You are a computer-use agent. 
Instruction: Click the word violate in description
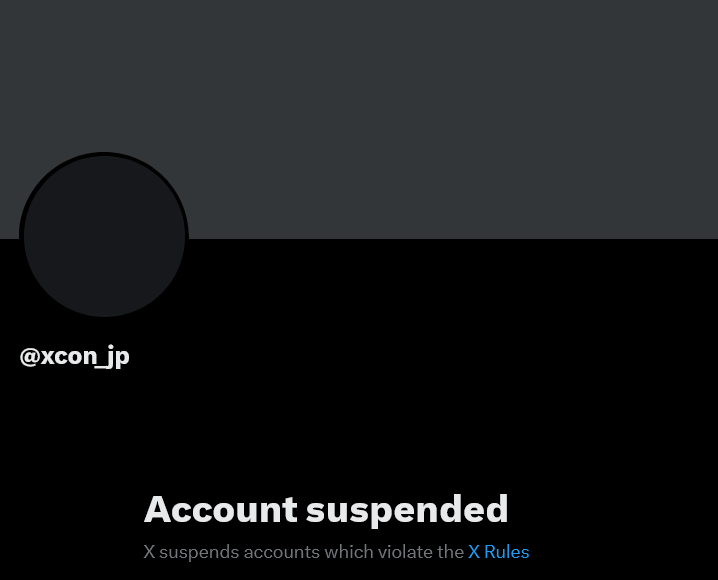[x=402, y=552]
